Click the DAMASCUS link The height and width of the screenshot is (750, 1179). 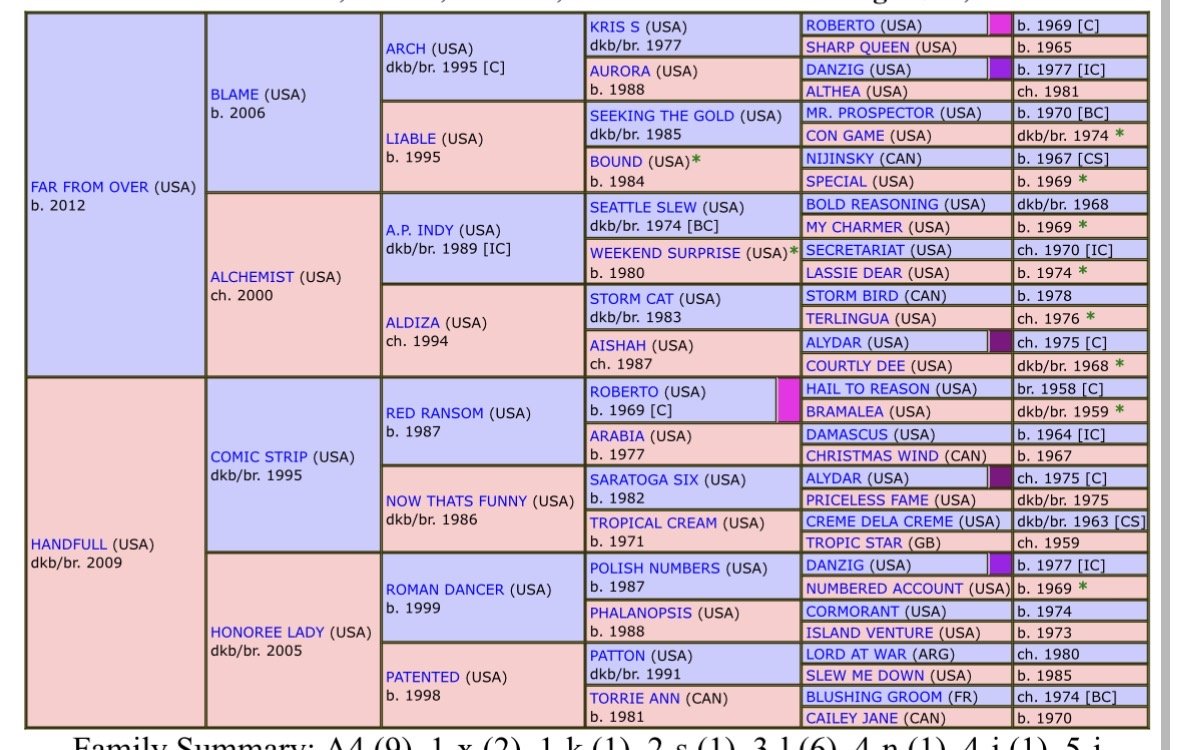point(847,435)
